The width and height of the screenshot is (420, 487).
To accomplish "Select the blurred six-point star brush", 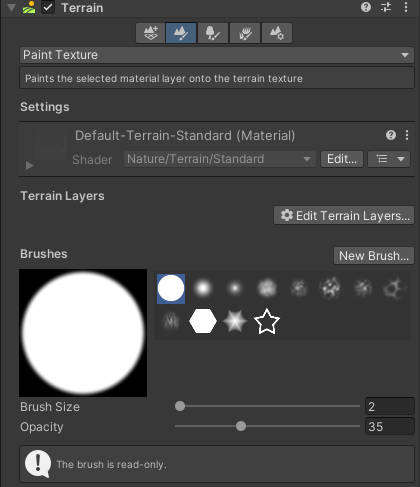I will click(235, 321).
